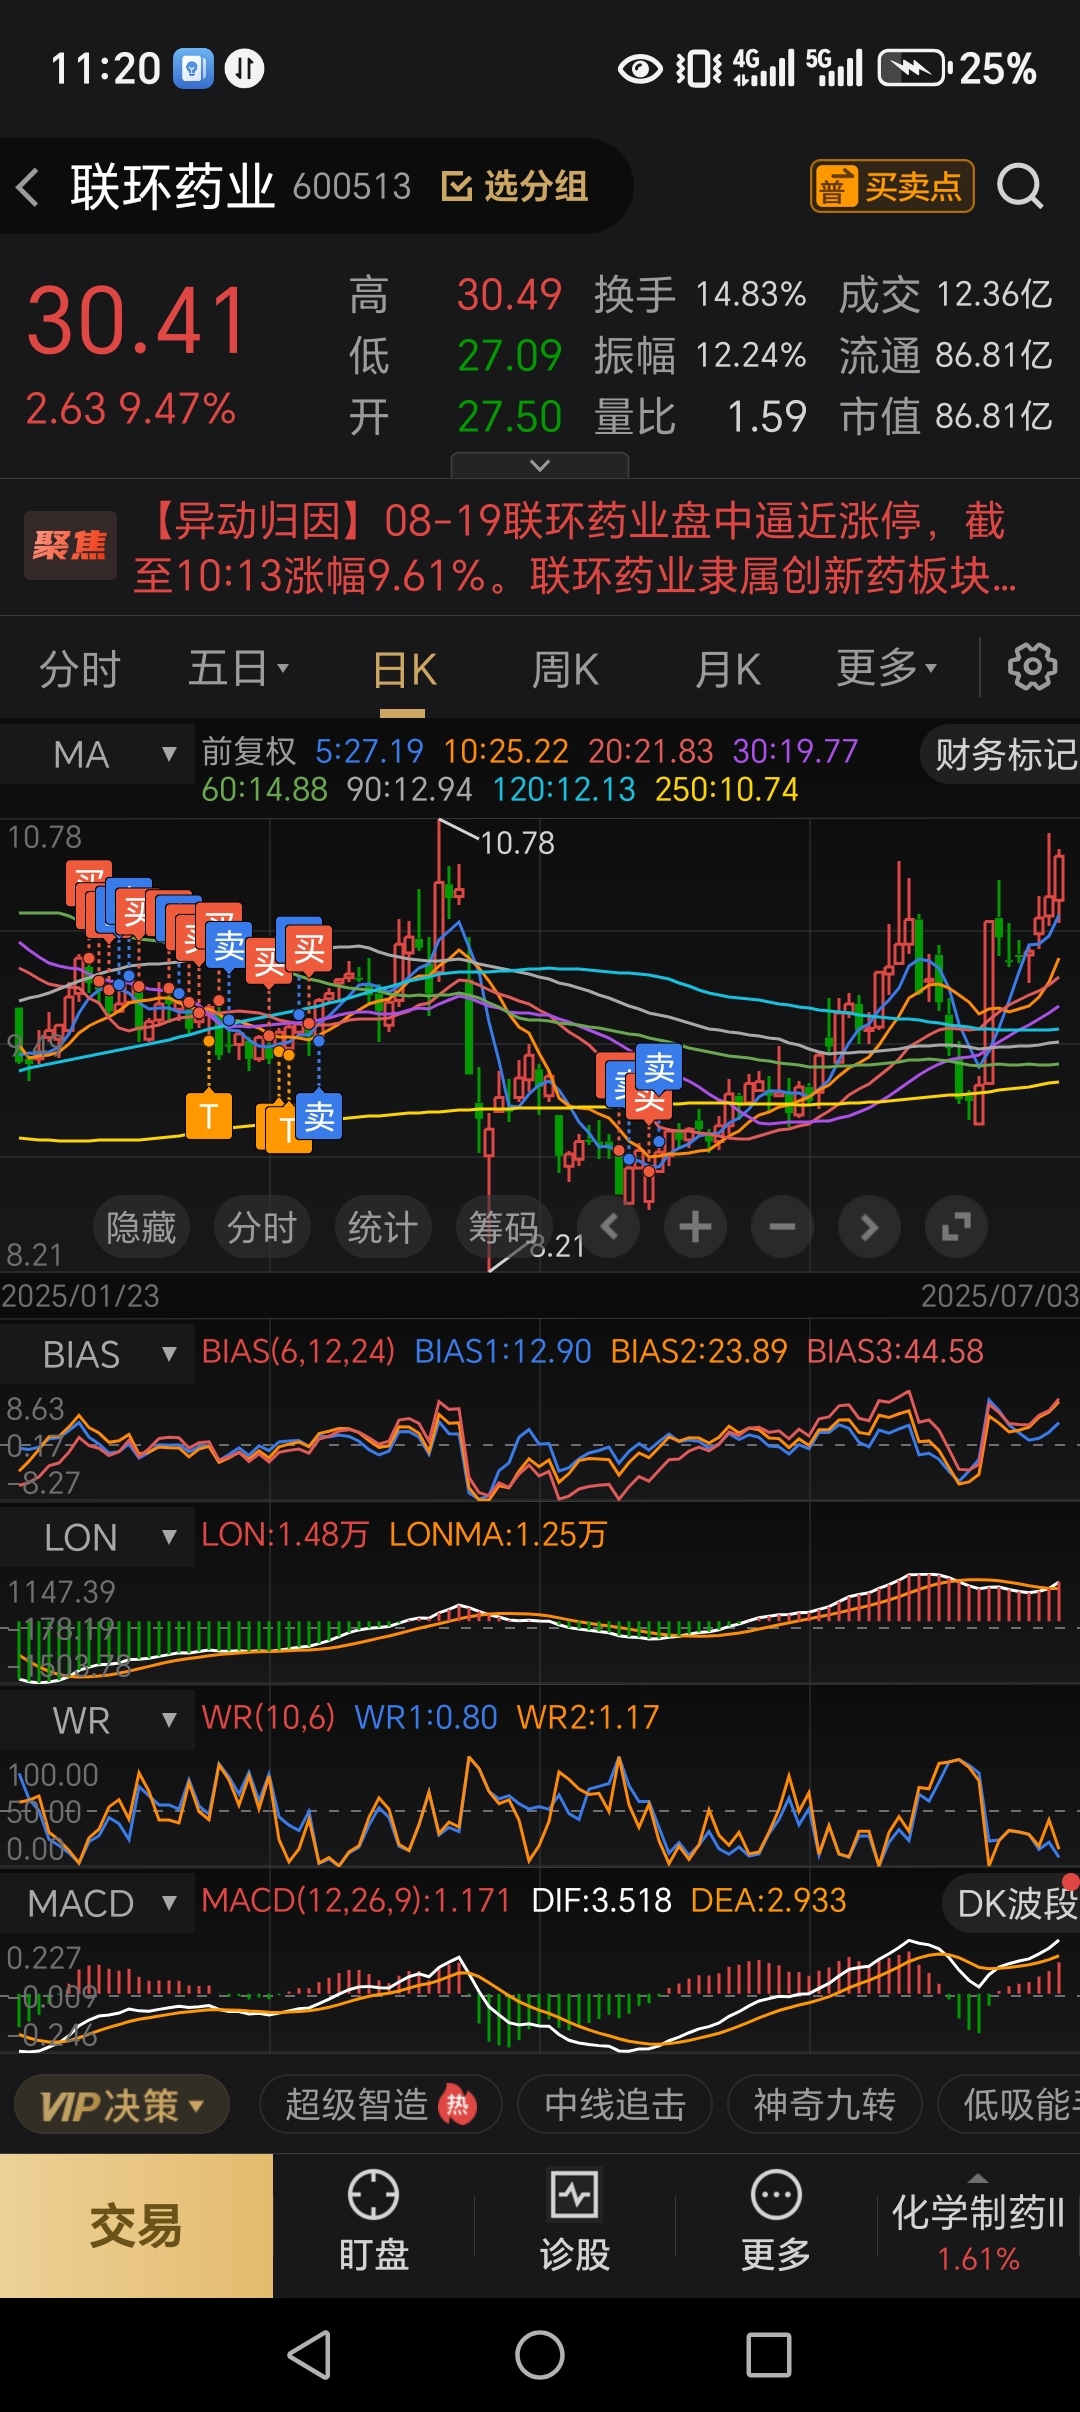Open the search magnifier icon
Image resolution: width=1080 pixels, height=2412 pixels.
(1020, 186)
